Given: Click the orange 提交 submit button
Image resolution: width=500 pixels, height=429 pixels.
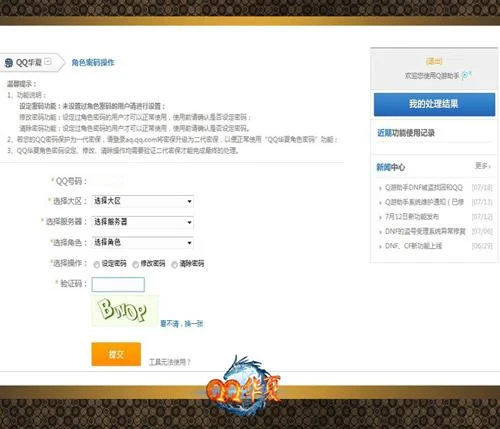Looking at the screenshot, I should point(116,354).
